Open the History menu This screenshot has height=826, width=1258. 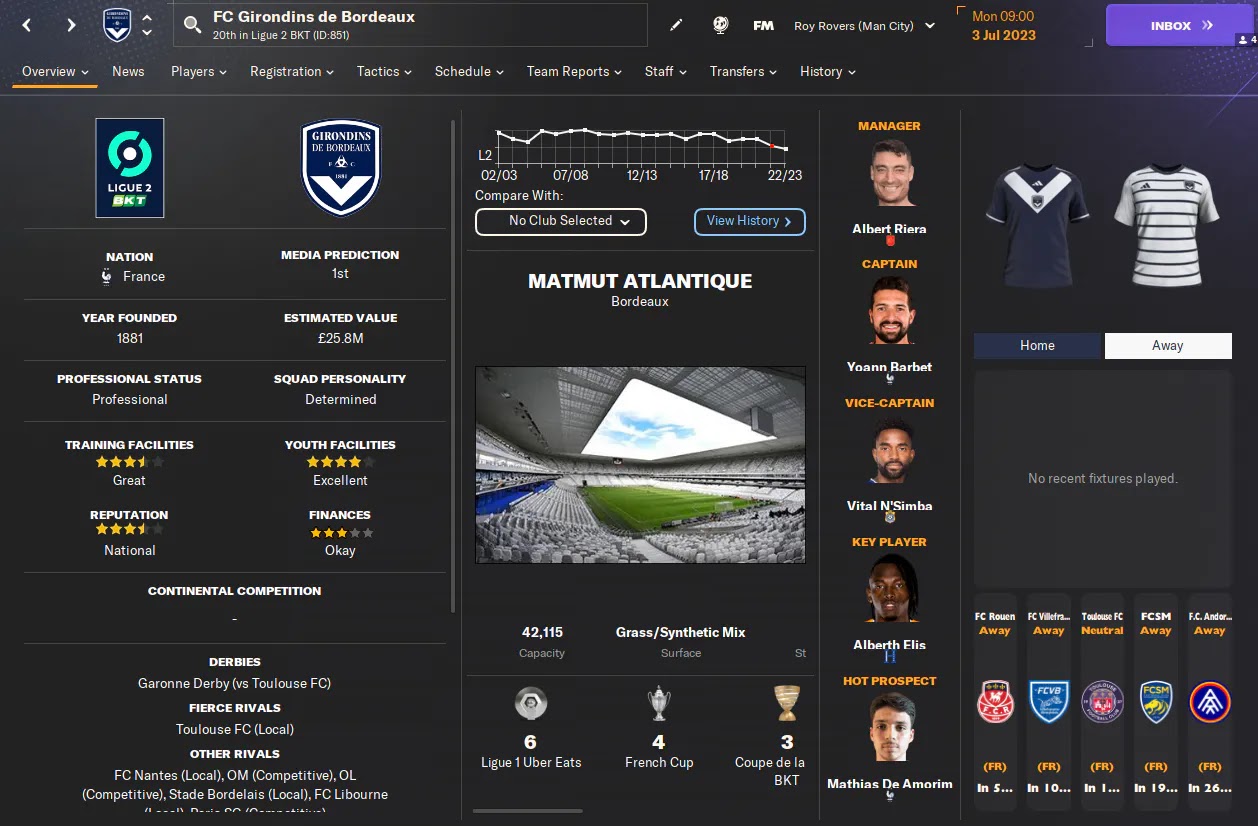pyautogui.click(x=828, y=71)
